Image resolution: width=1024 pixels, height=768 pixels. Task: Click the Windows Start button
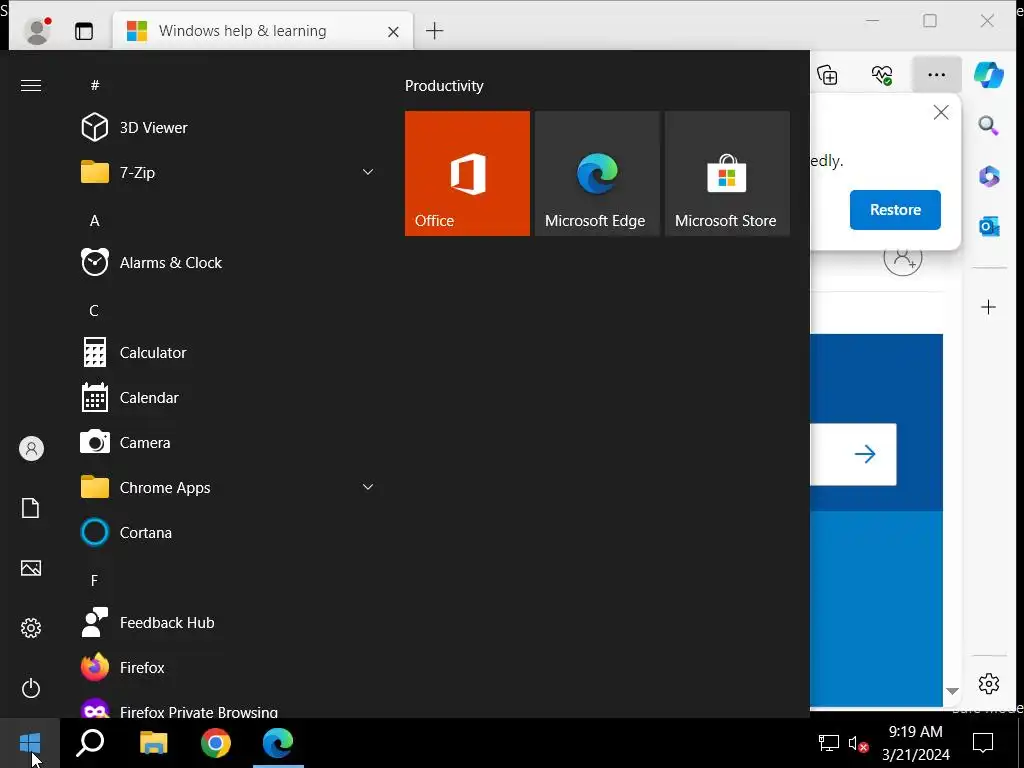click(x=30, y=743)
